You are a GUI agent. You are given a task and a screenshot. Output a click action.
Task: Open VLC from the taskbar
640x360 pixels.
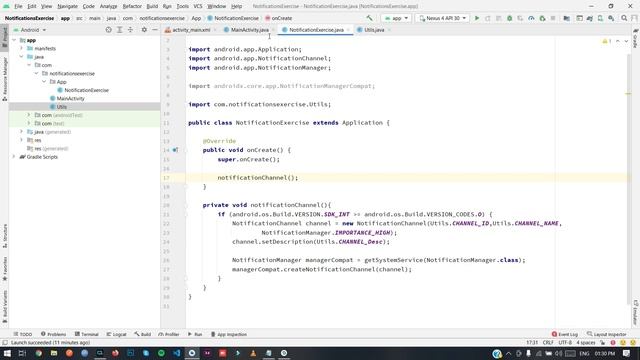253,353
